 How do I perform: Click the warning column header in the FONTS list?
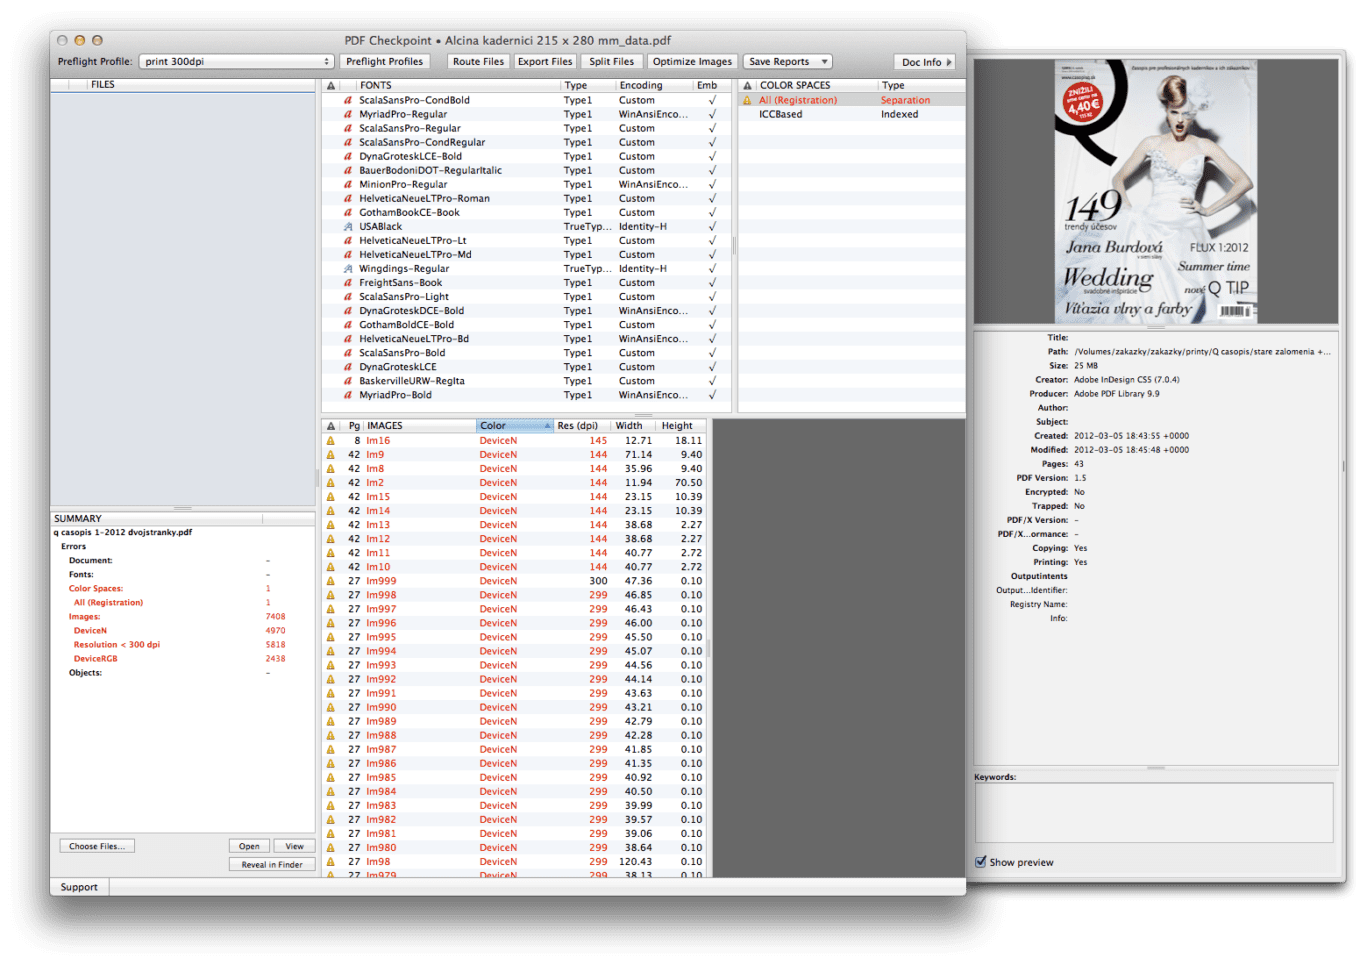coord(330,85)
